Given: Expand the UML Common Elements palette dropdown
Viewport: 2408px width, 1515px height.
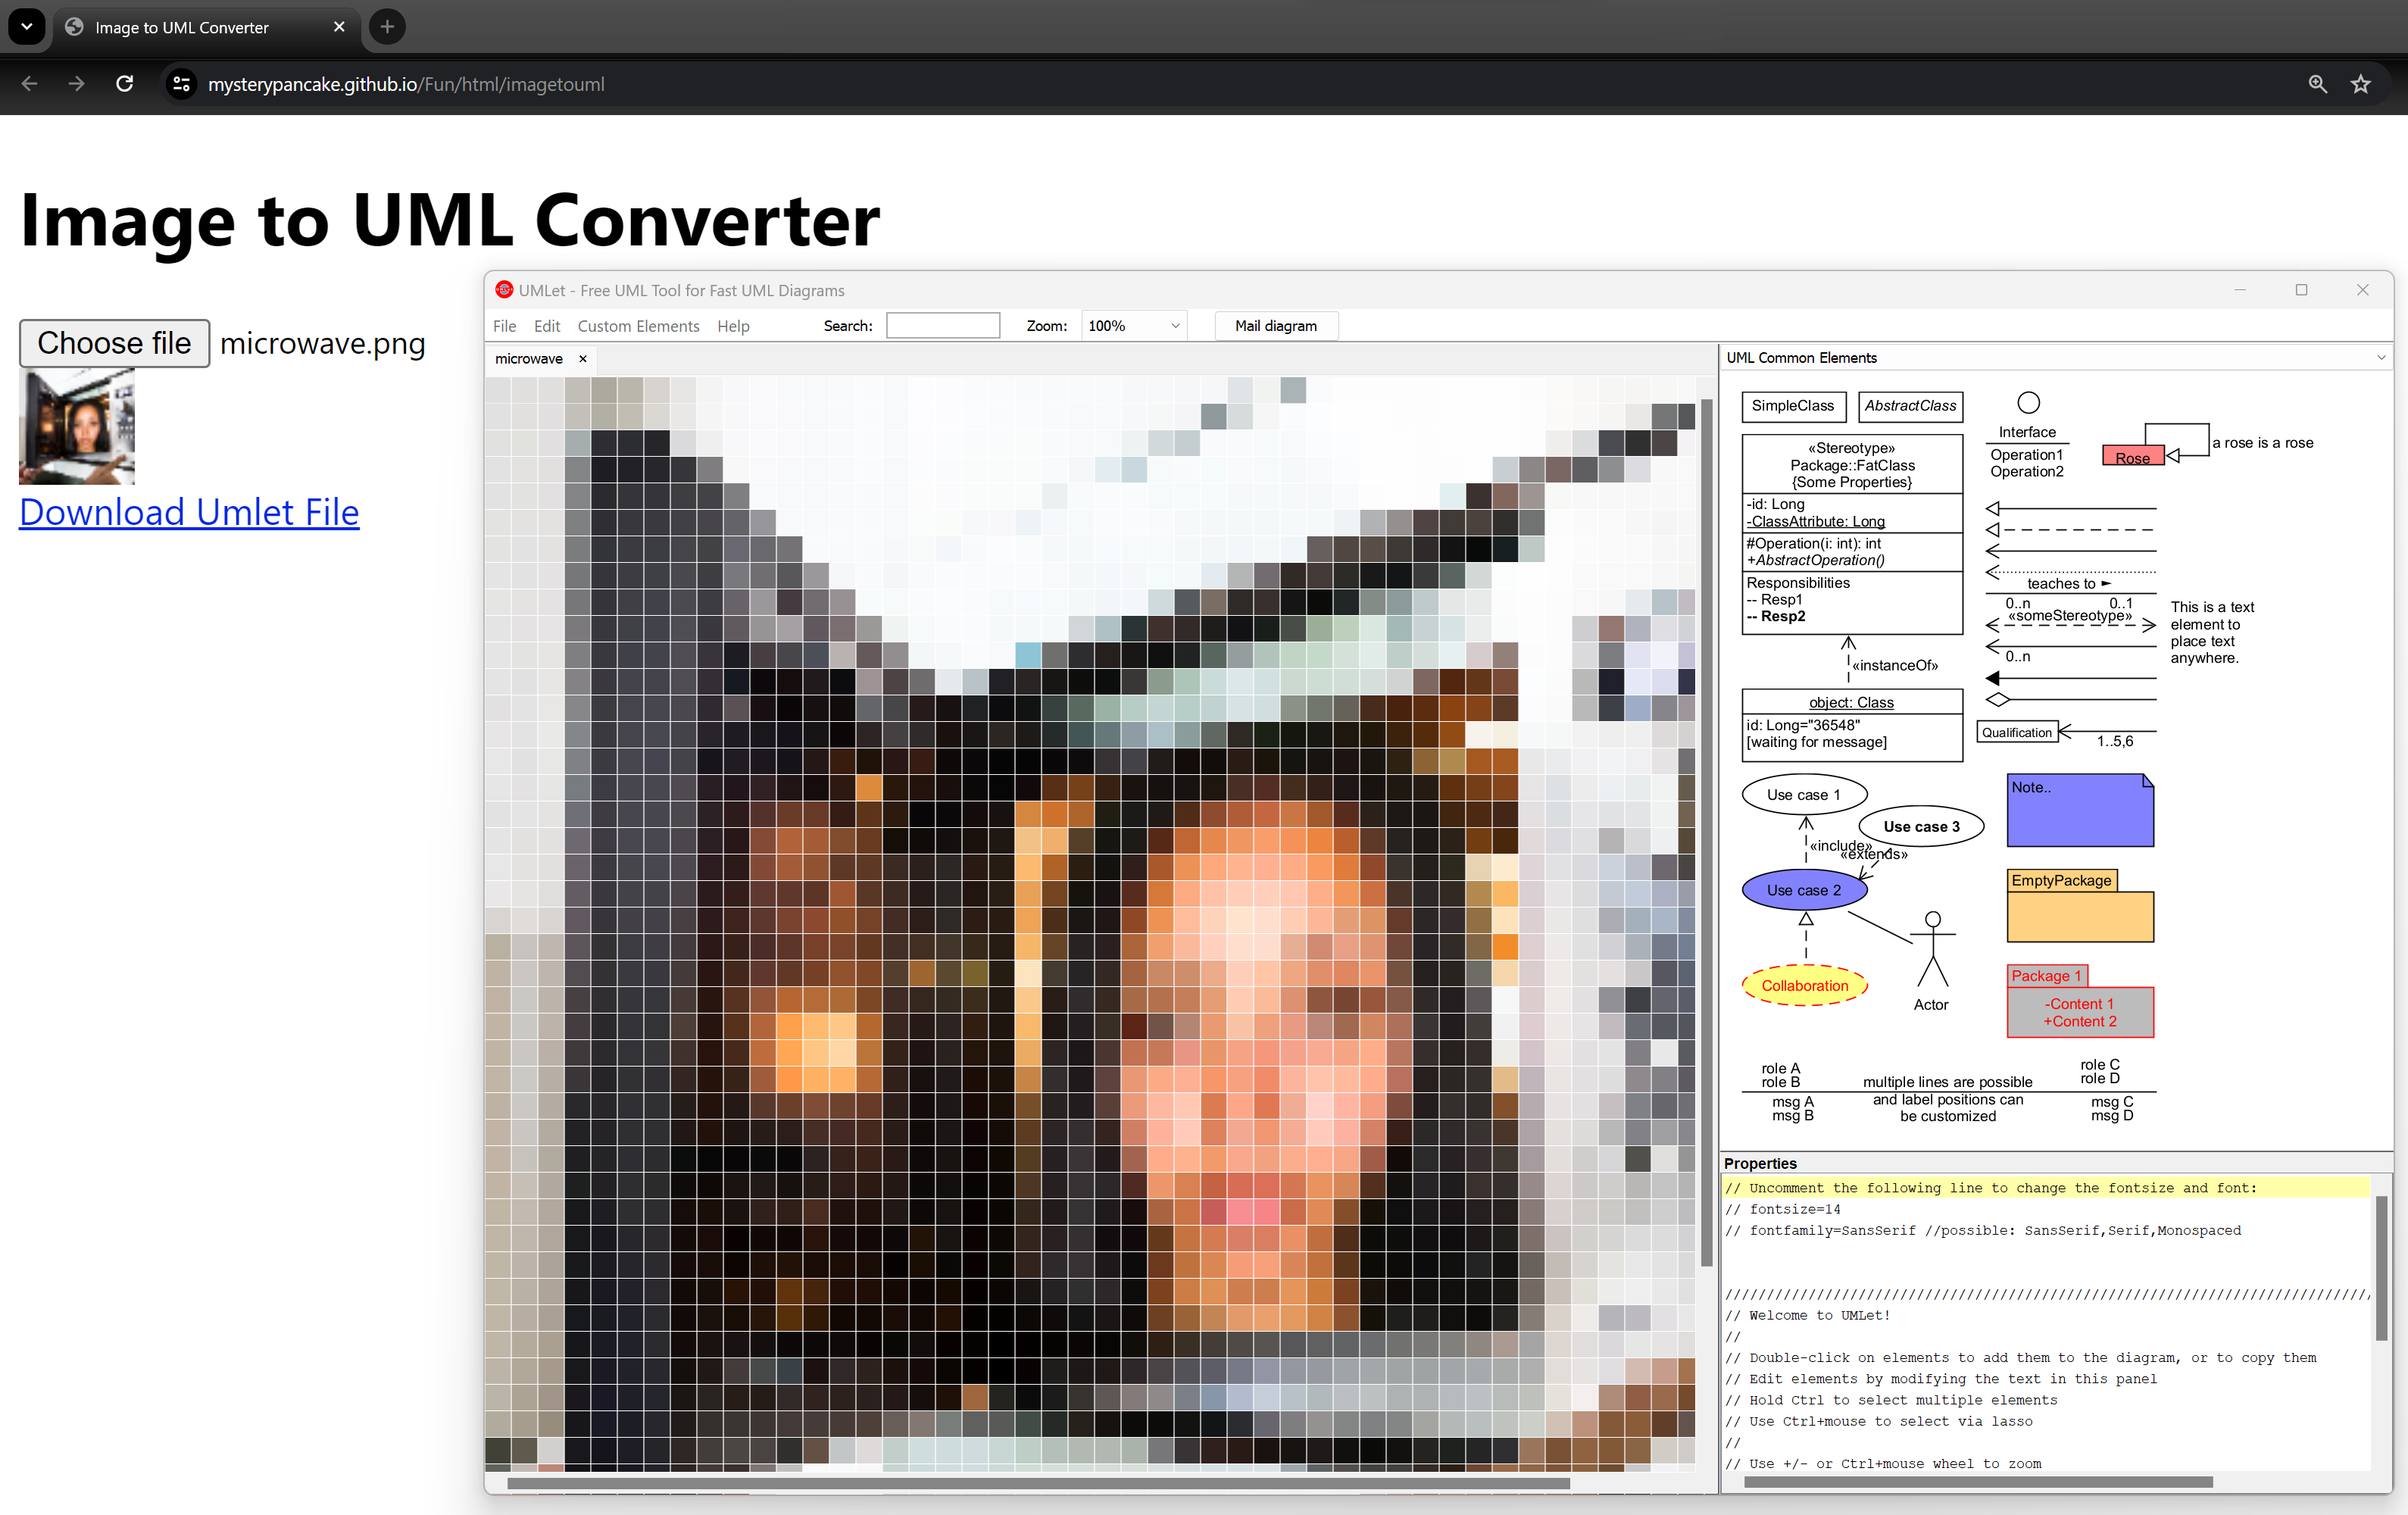Looking at the screenshot, I should pyautogui.click(x=2380, y=358).
